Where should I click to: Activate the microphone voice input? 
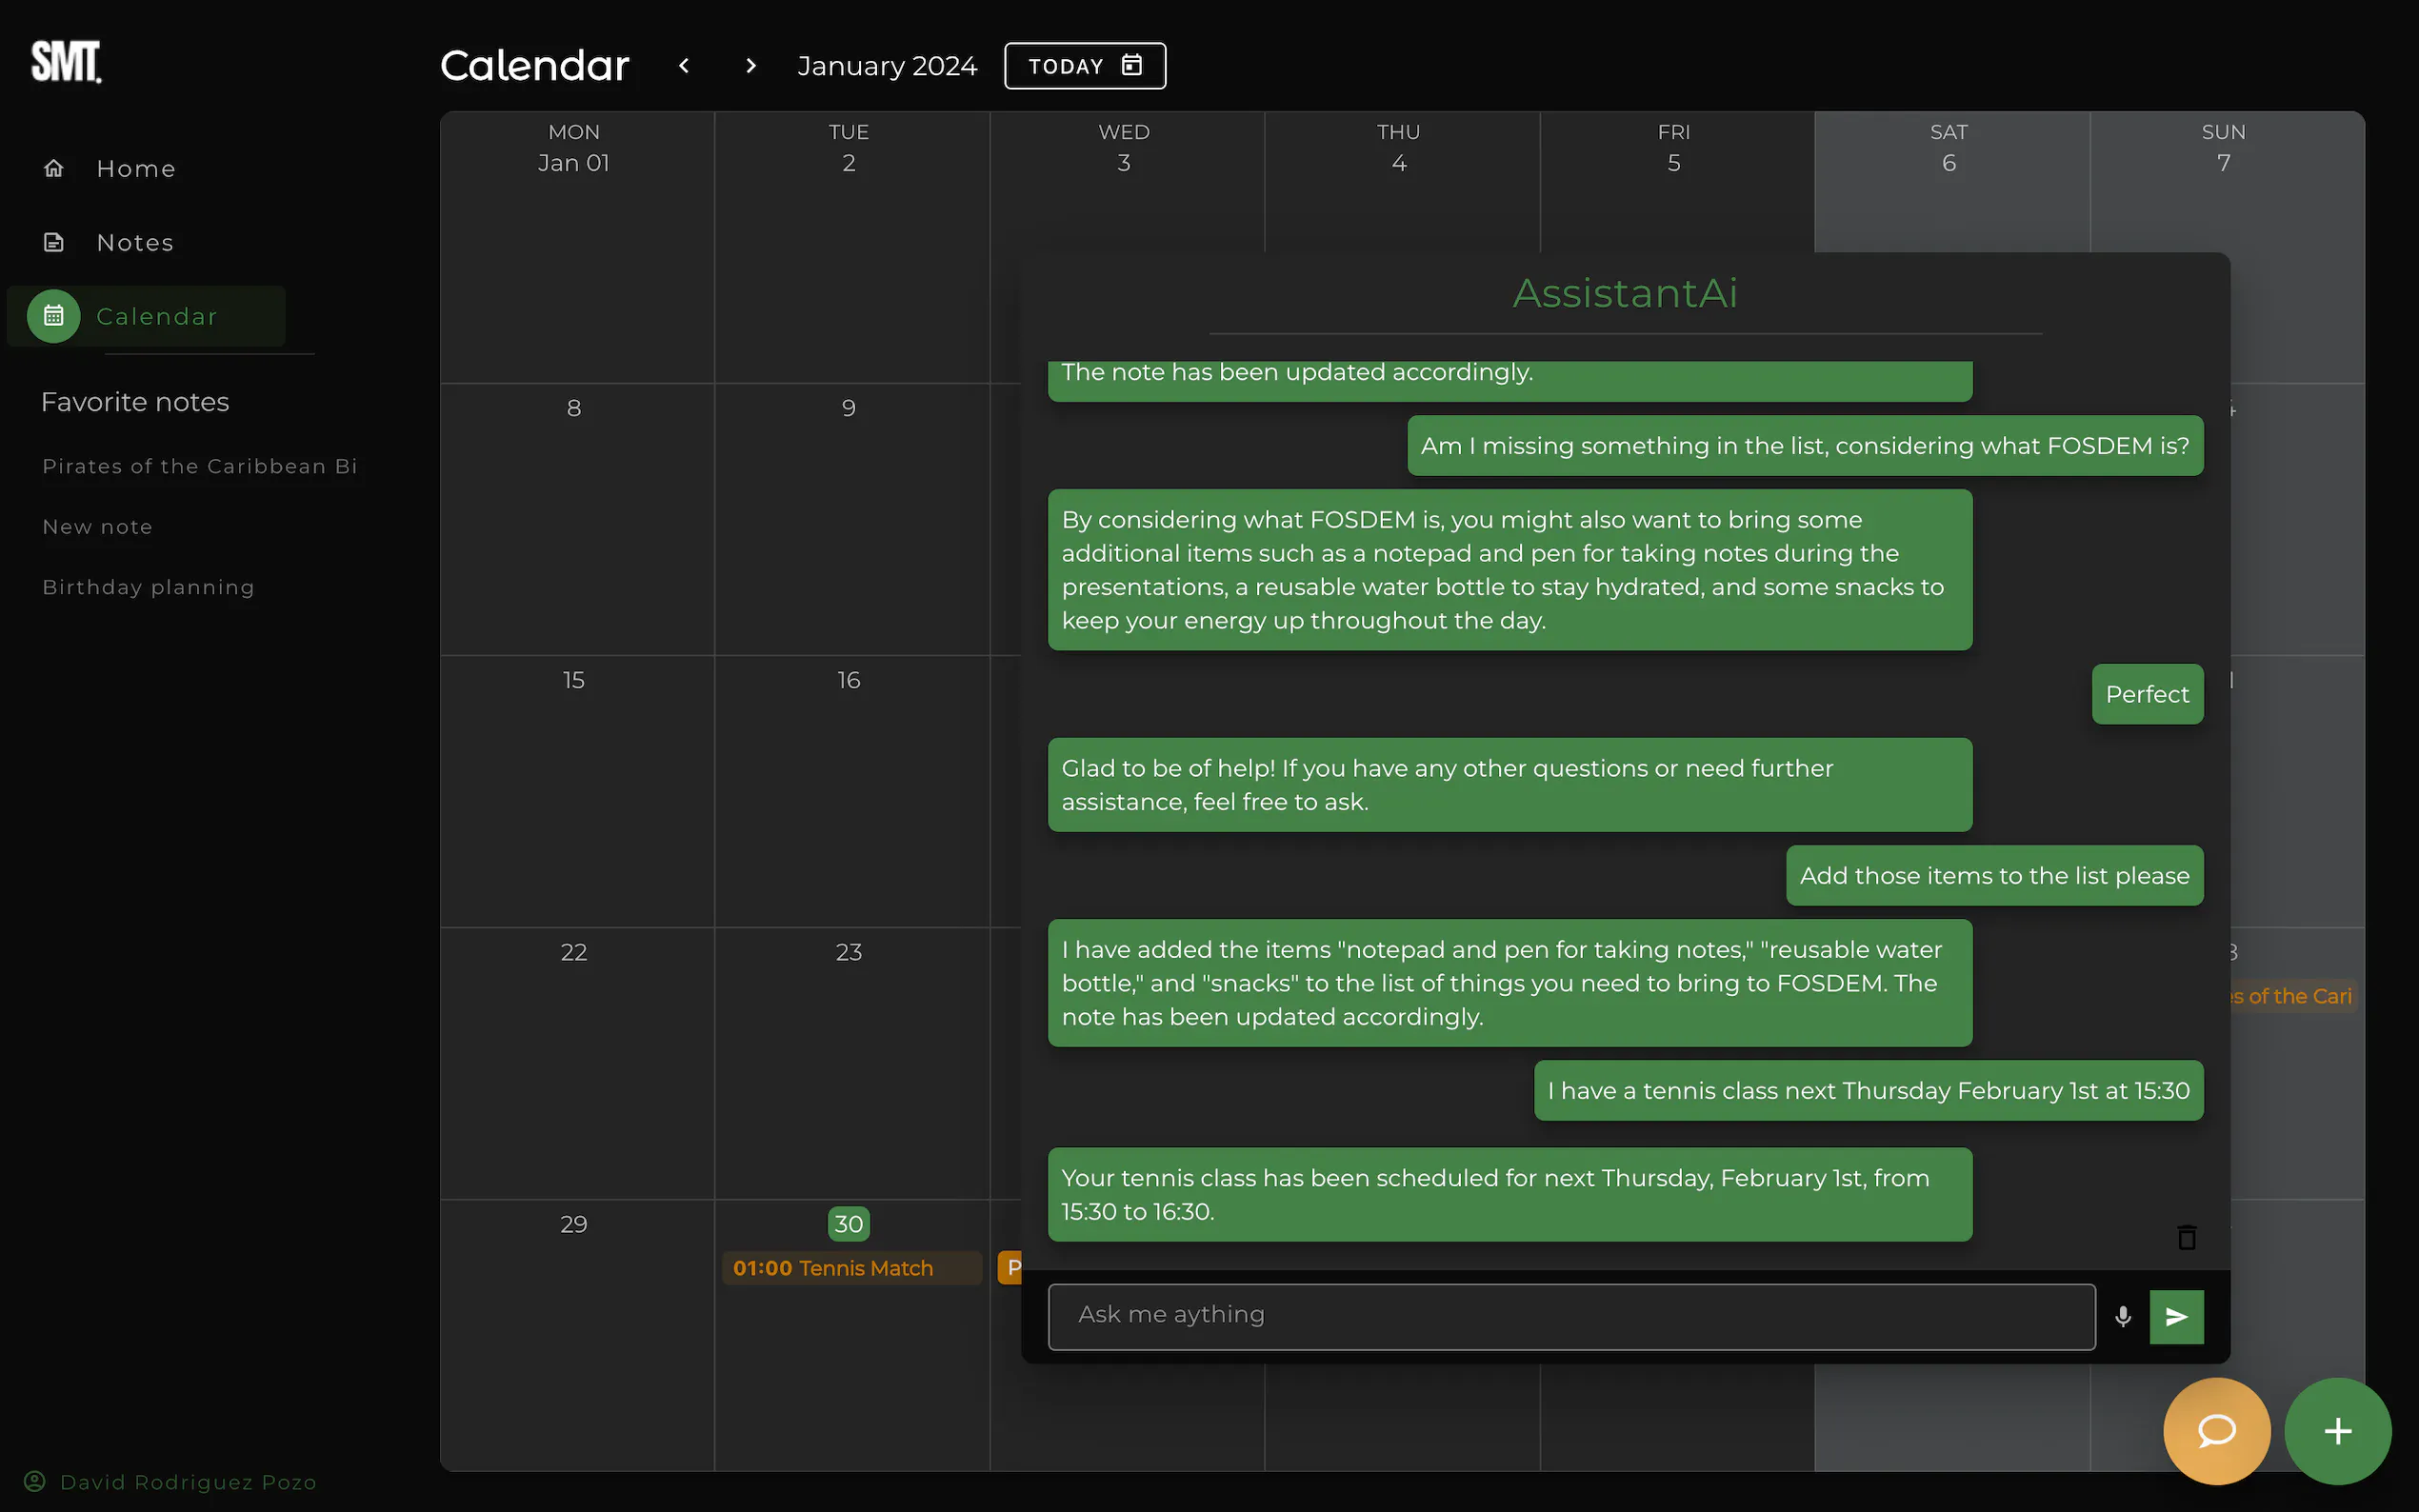pos(2122,1317)
